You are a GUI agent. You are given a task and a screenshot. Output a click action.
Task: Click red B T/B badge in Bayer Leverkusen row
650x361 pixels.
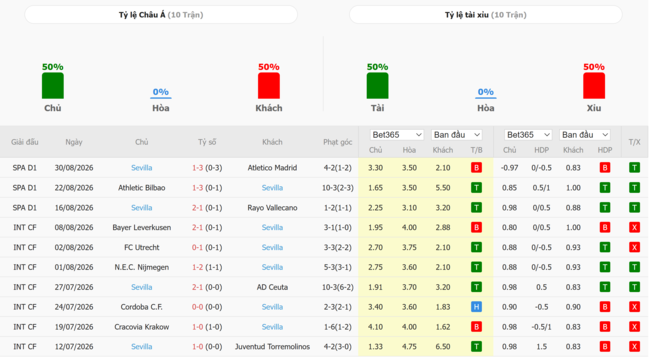click(x=476, y=228)
